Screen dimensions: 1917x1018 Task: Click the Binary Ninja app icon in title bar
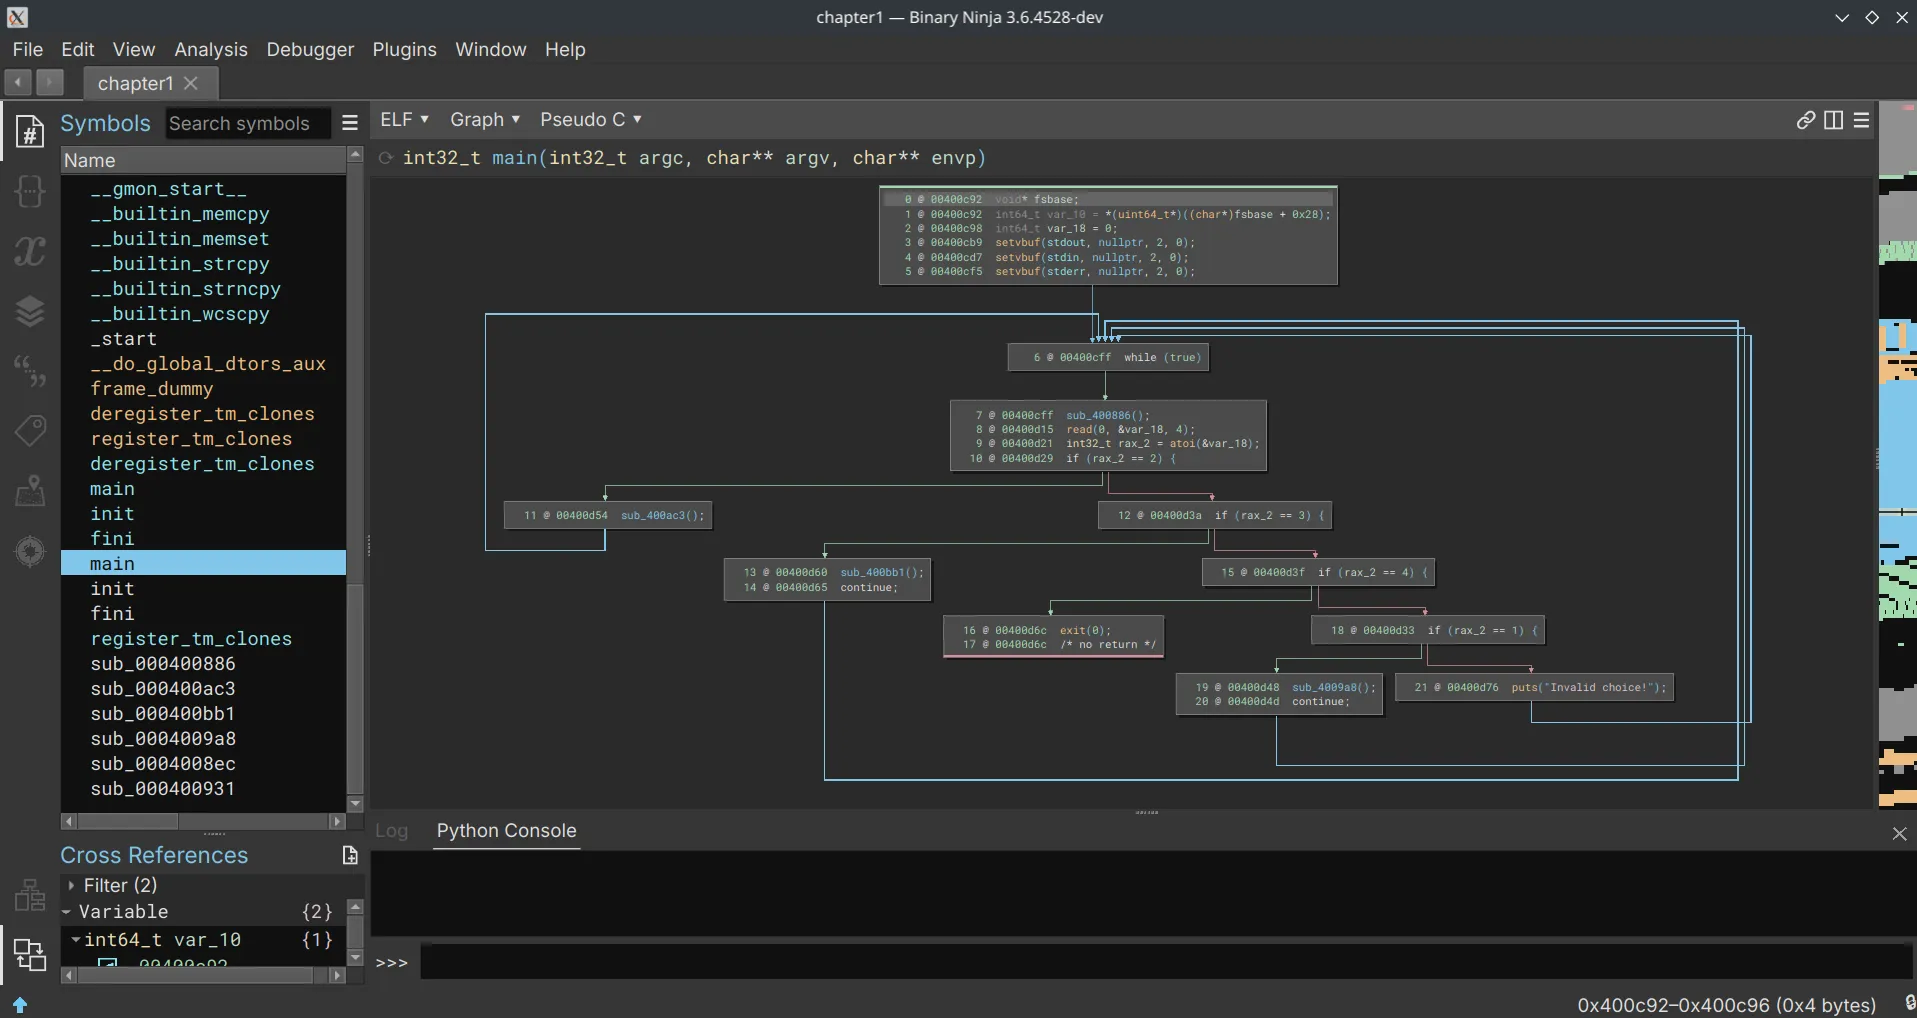point(18,17)
